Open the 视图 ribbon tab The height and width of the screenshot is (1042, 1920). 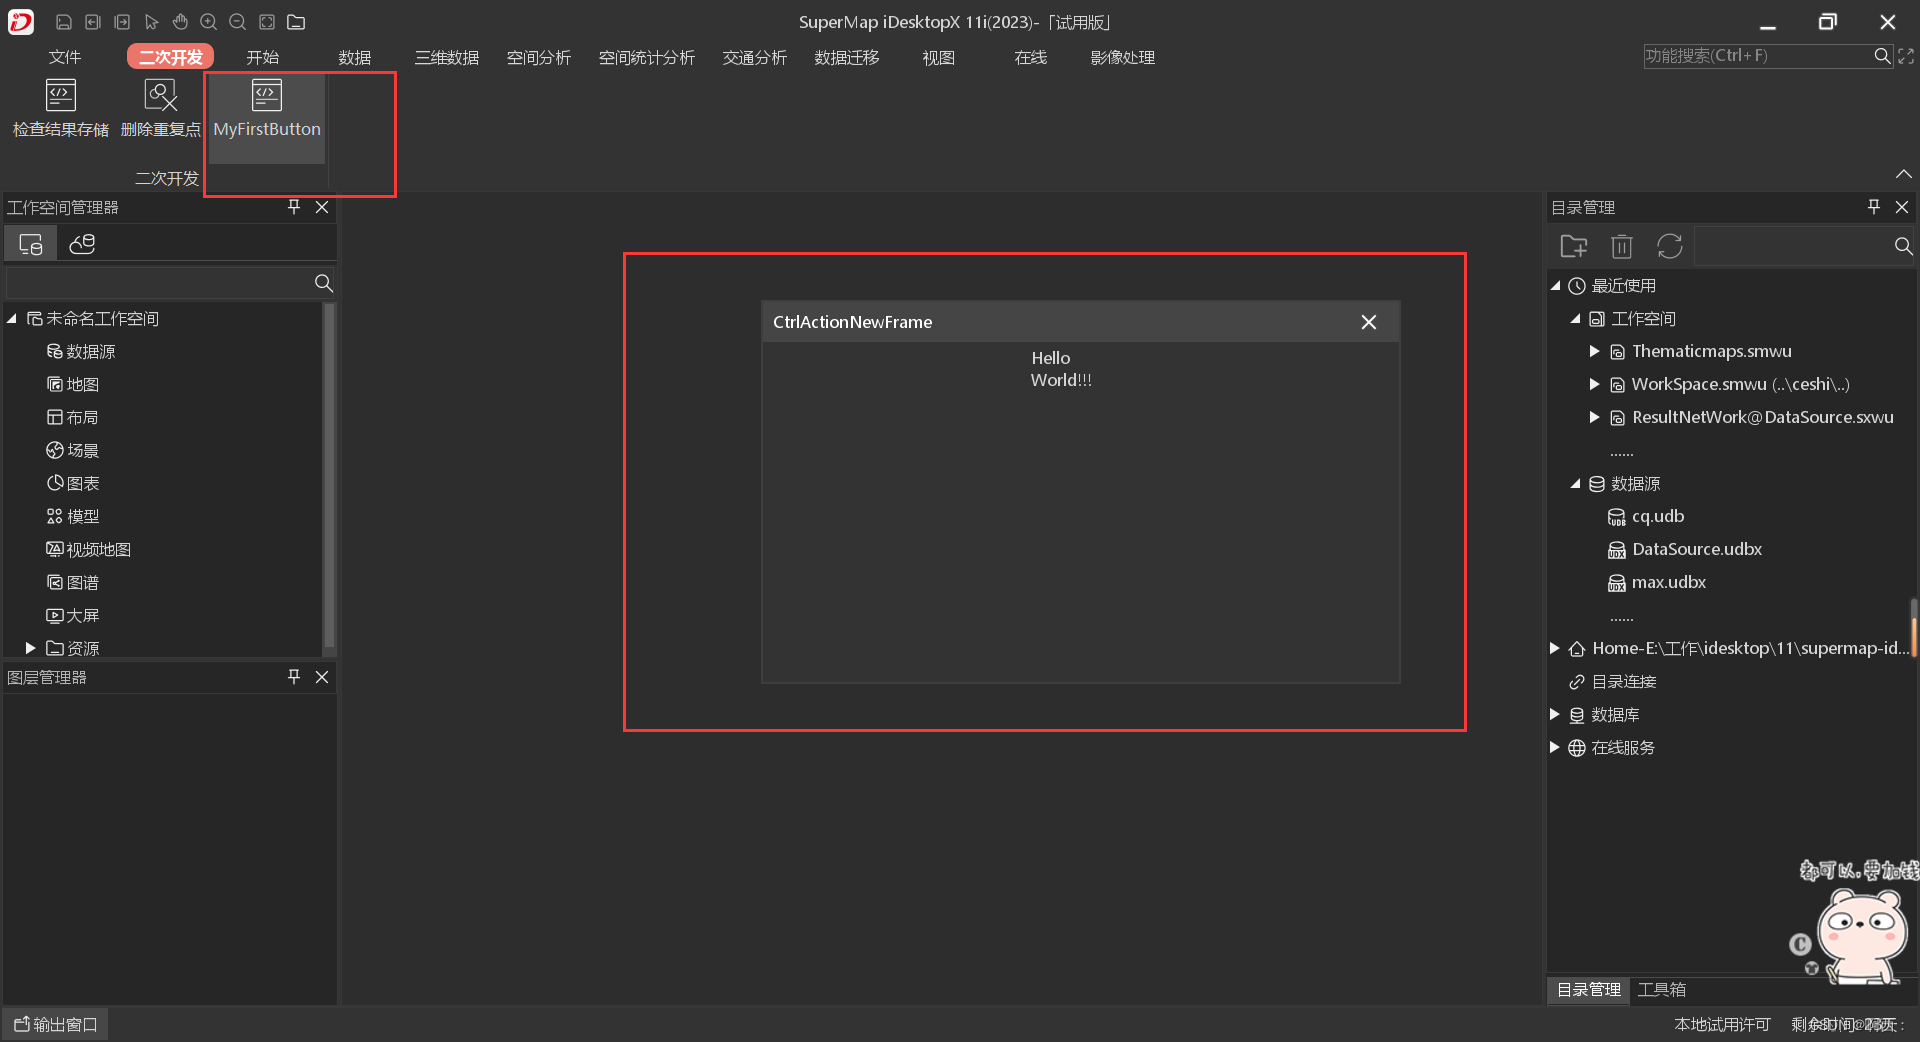939,58
